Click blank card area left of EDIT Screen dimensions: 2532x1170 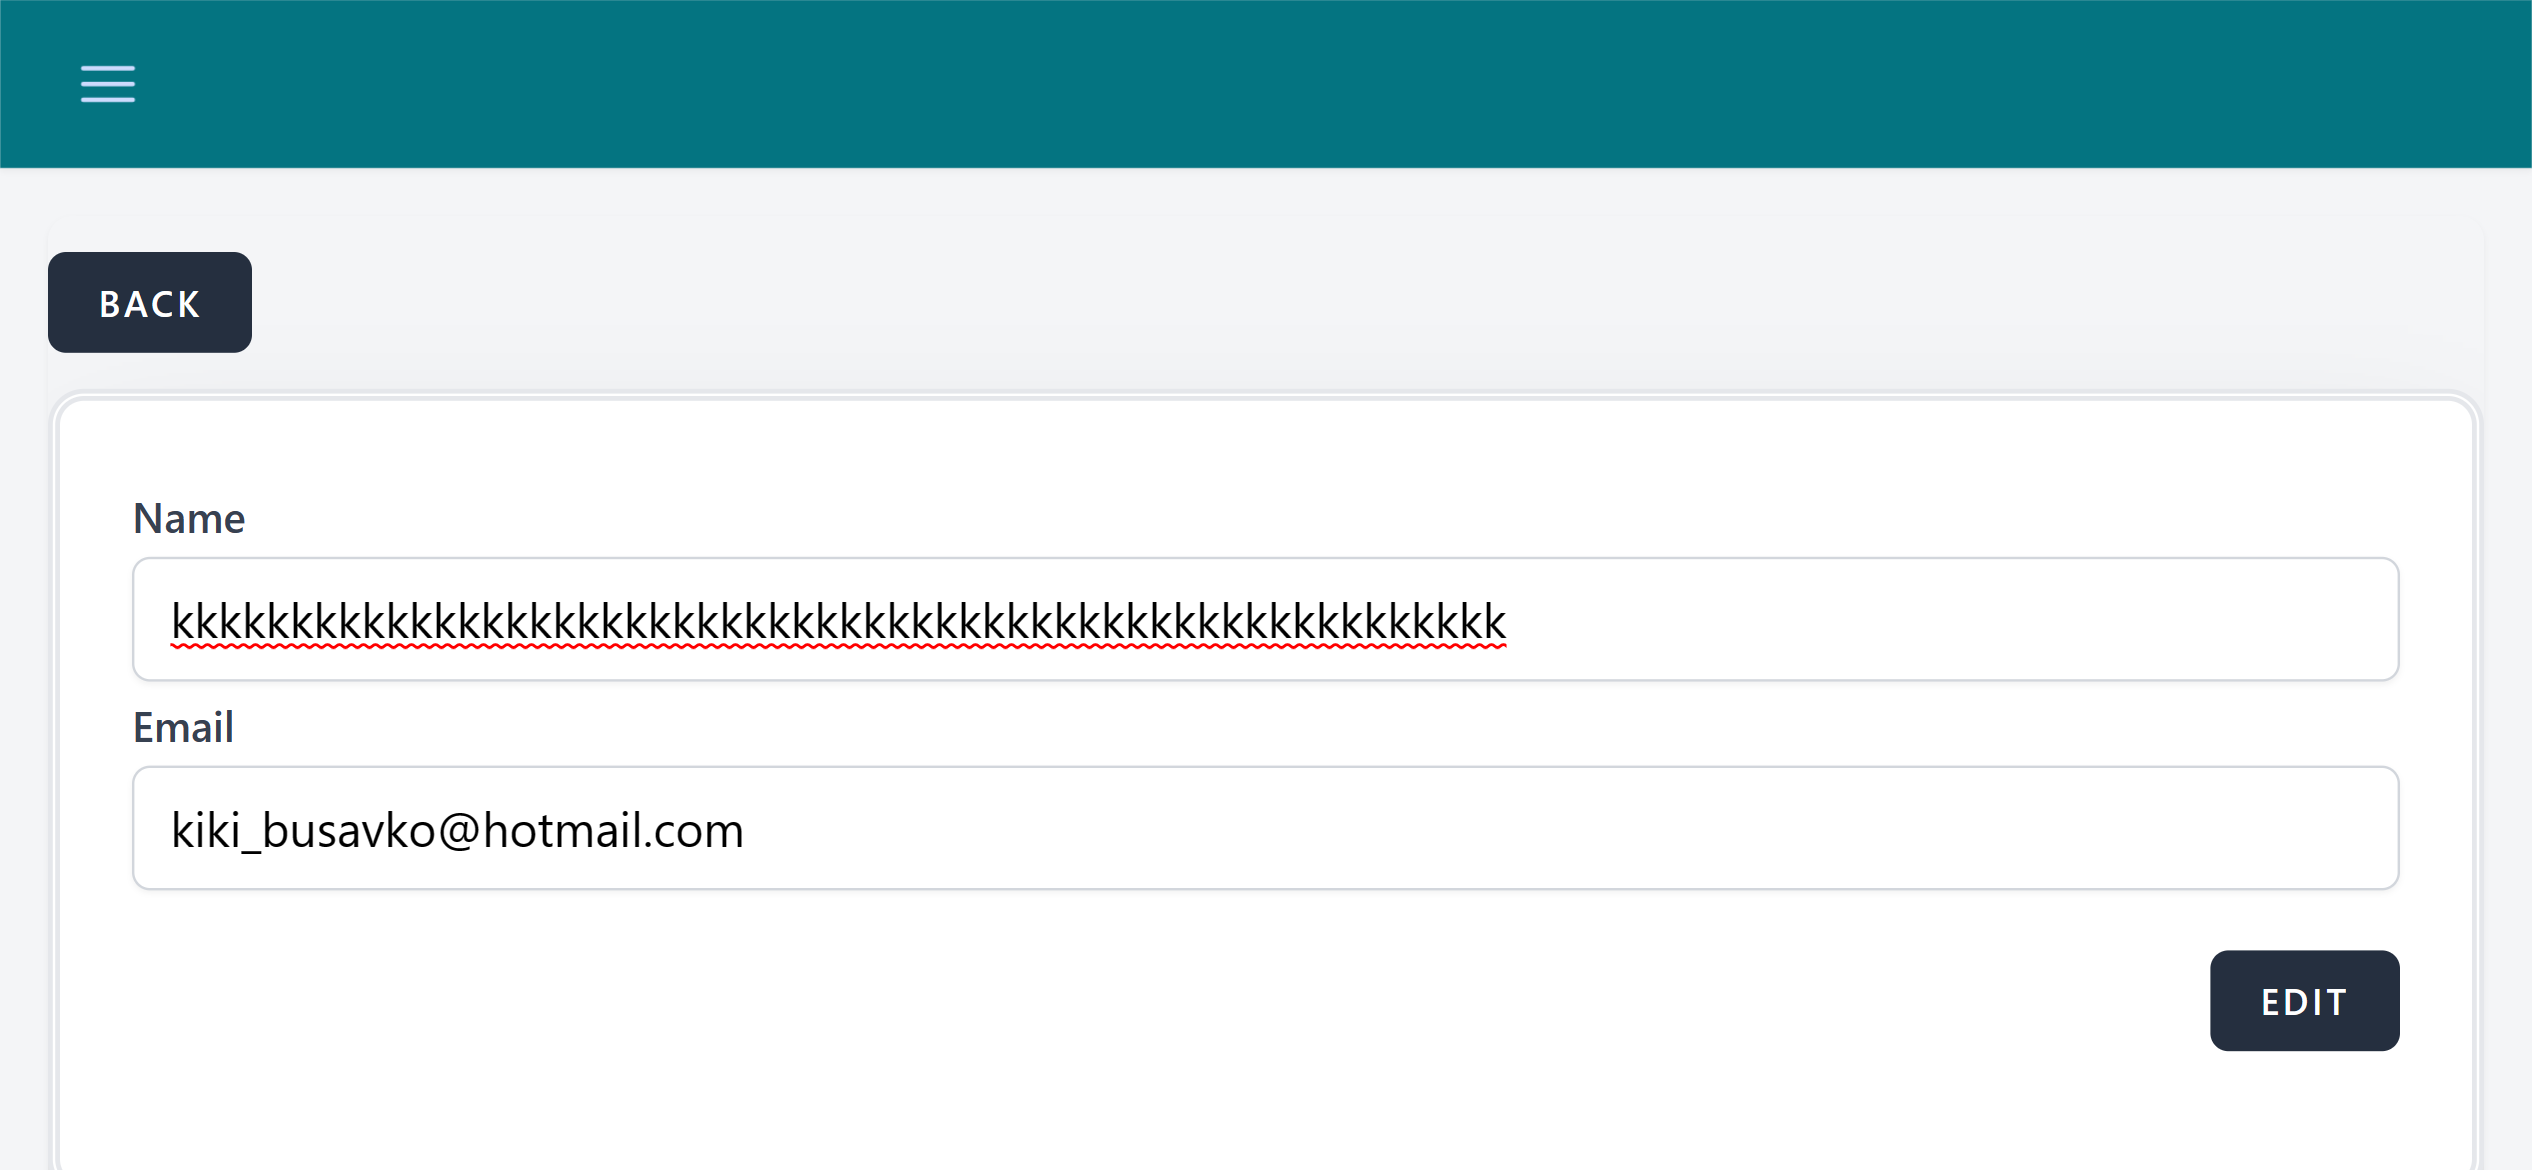tap(1200, 1001)
